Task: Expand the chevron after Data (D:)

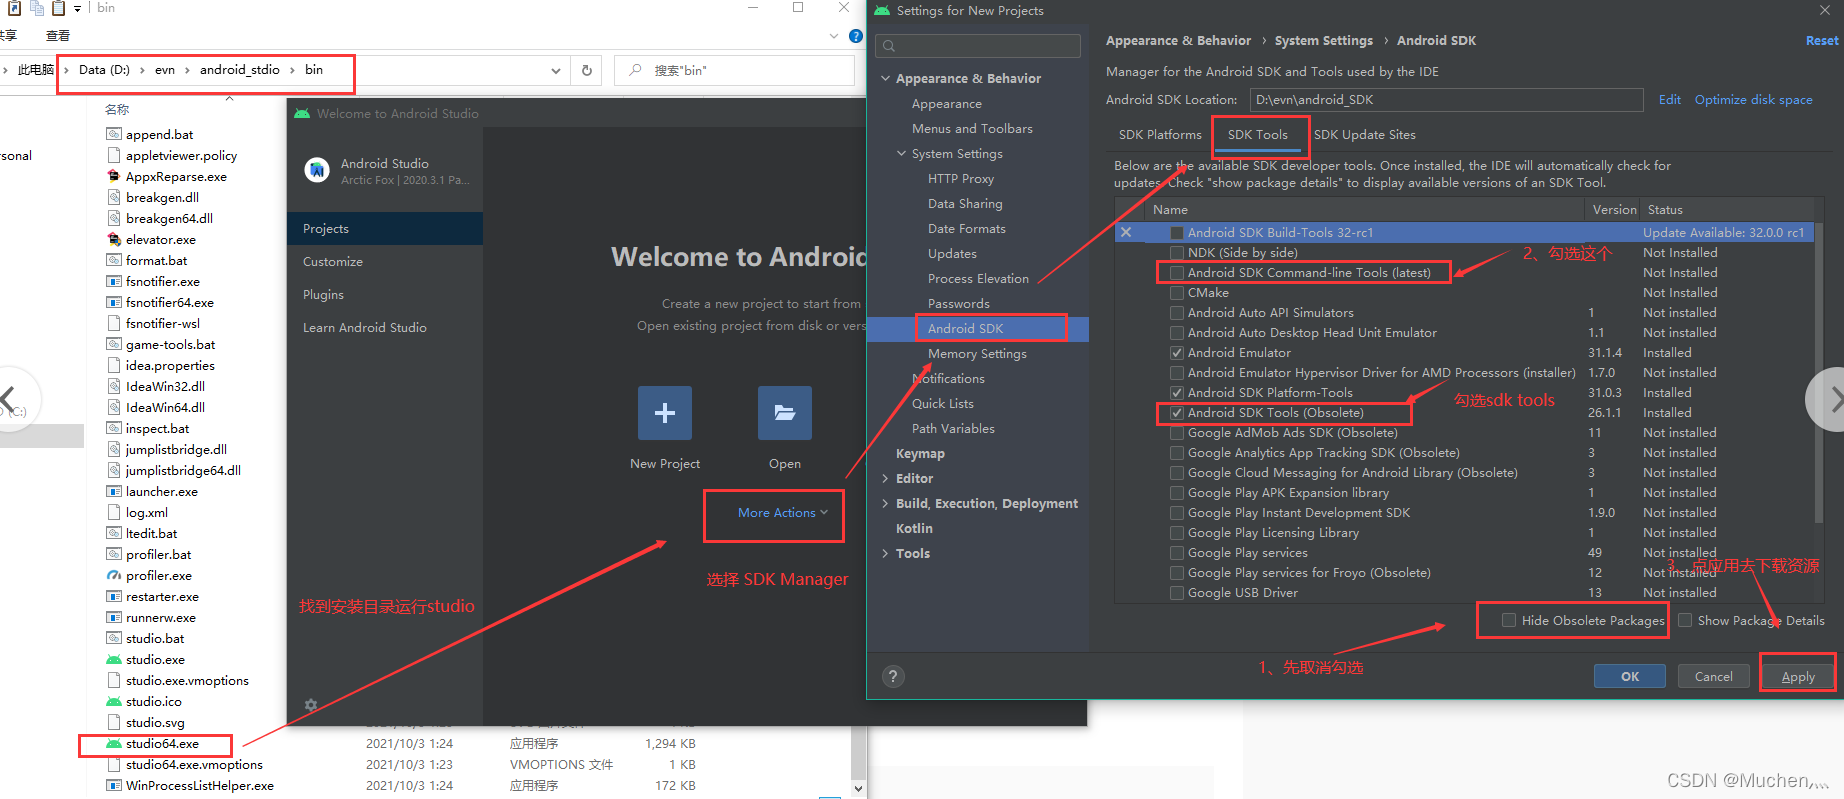Action: click(x=142, y=70)
